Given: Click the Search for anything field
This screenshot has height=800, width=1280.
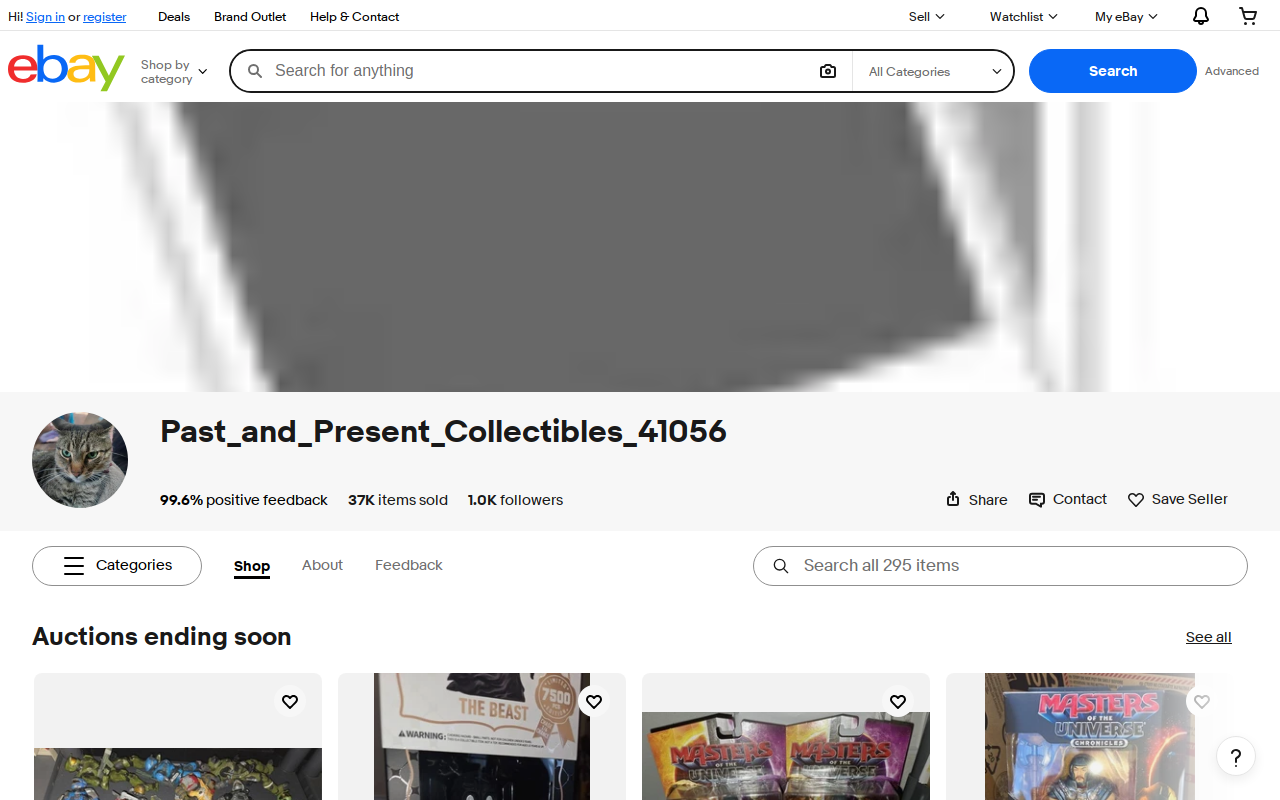Looking at the screenshot, I should click(538, 71).
